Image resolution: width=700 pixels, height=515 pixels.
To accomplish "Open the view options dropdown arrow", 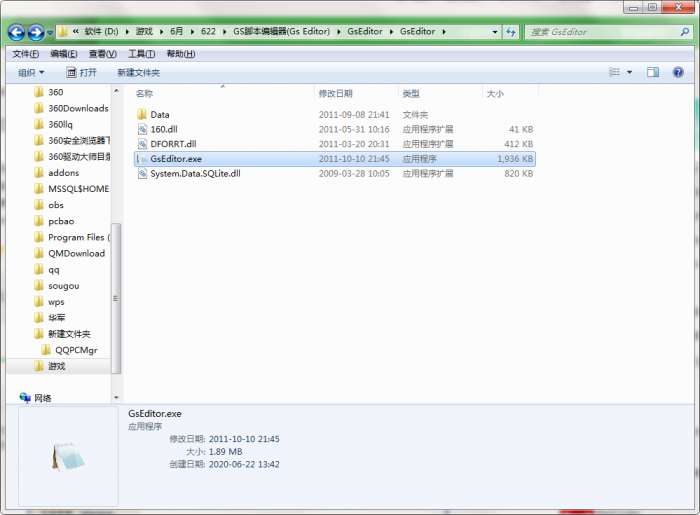I will (x=629, y=72).
